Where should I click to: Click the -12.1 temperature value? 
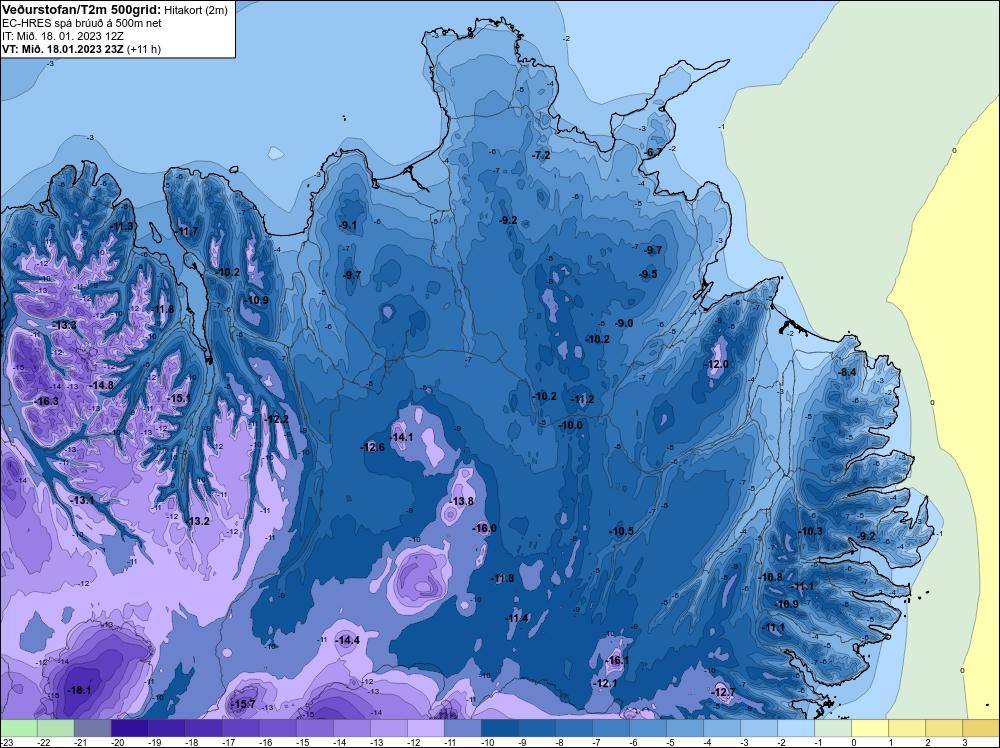[605, 683]
